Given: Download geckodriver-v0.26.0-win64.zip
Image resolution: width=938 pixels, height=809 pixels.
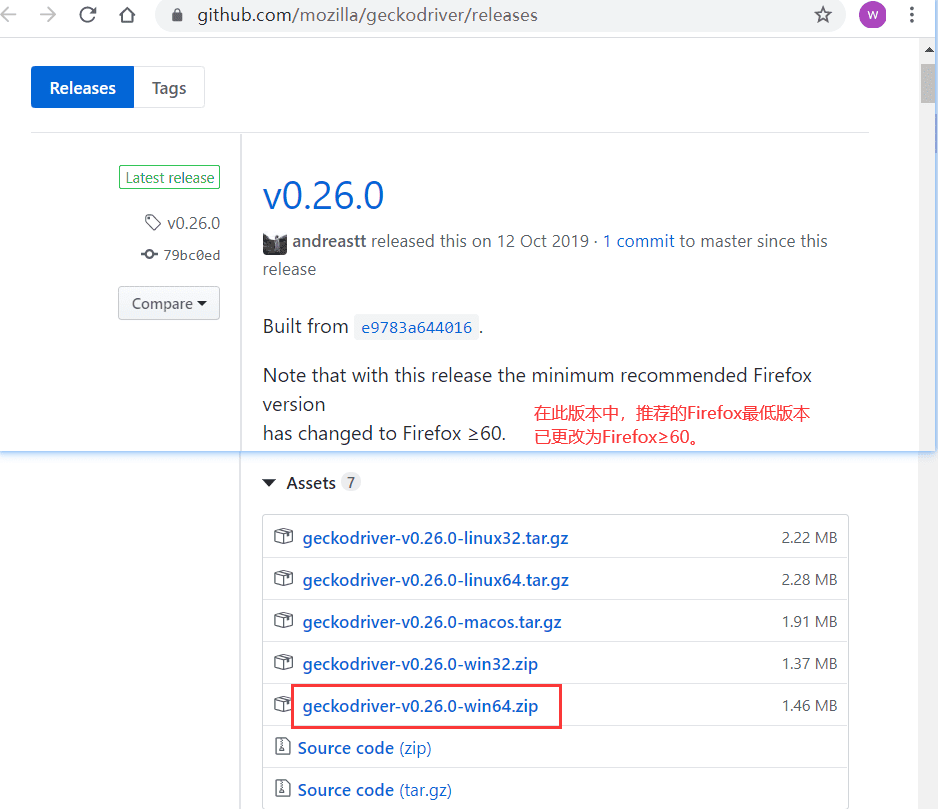Looking at the screenshot, I should [x=420, y=706].
